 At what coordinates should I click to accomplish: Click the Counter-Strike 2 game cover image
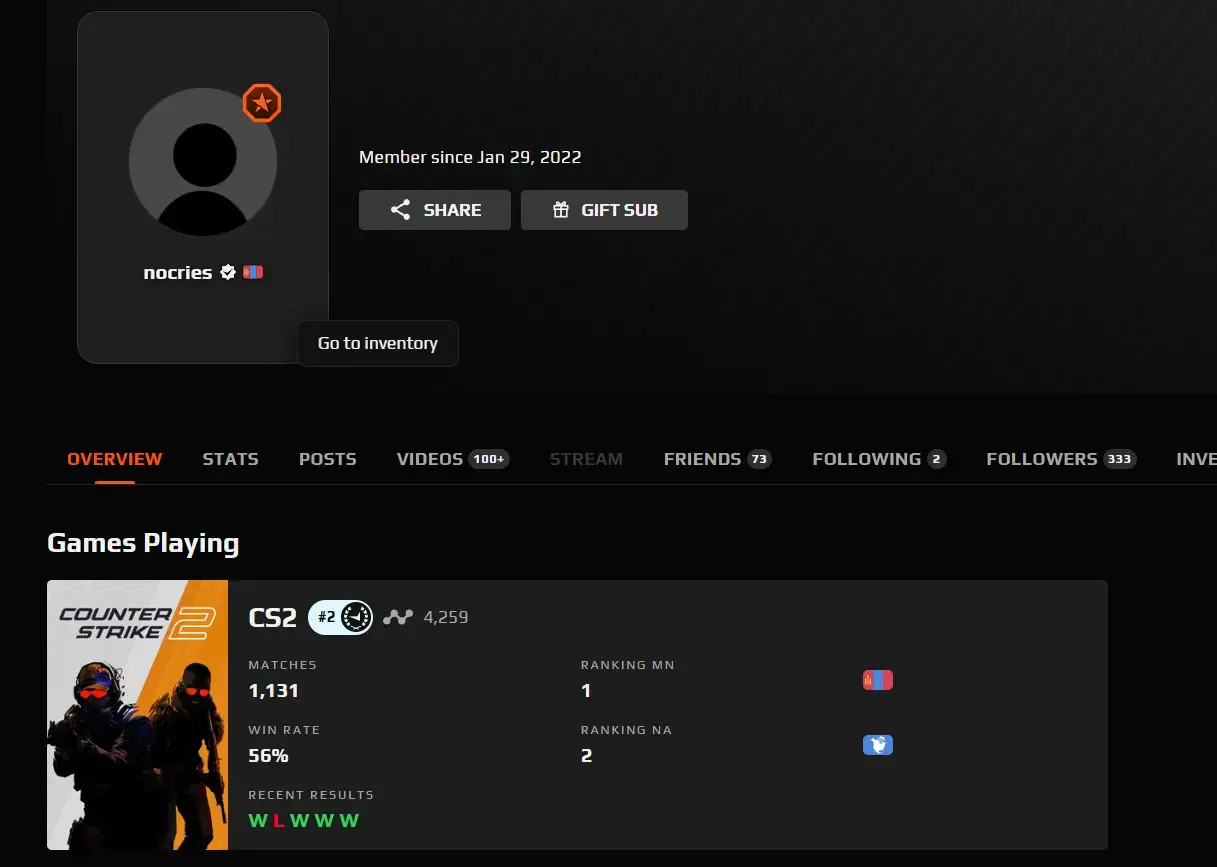click(x=137, y=714)
